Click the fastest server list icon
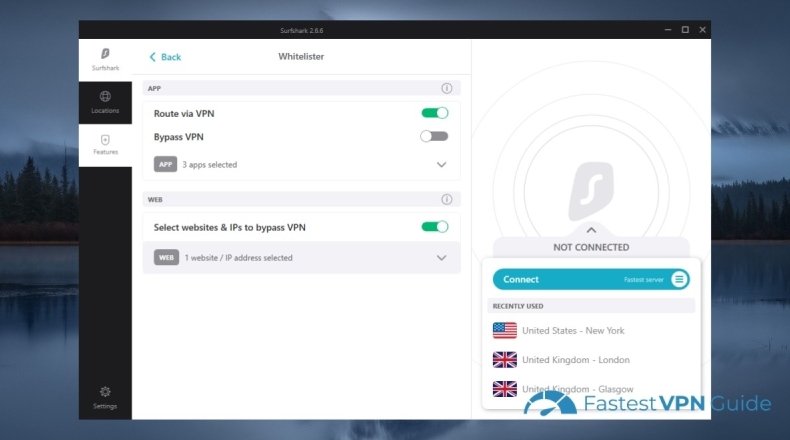Viewport: 790px width, 440px height. click(x=679, y=279)
